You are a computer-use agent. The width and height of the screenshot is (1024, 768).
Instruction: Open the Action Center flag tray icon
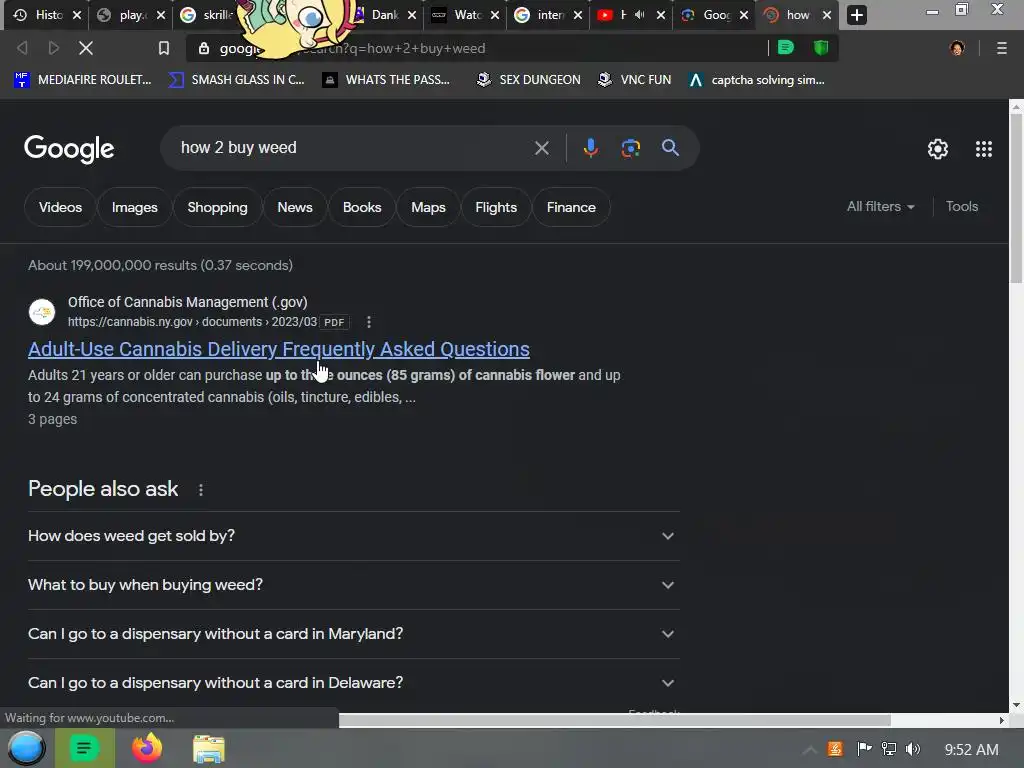(x=864, y=749)
